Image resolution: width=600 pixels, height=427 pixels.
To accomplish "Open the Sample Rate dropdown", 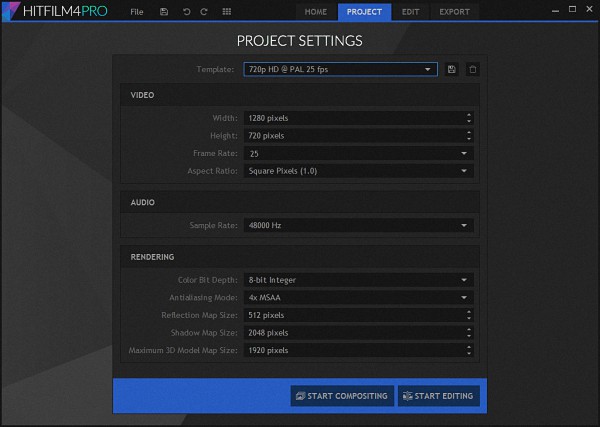I will coord(359,225).
